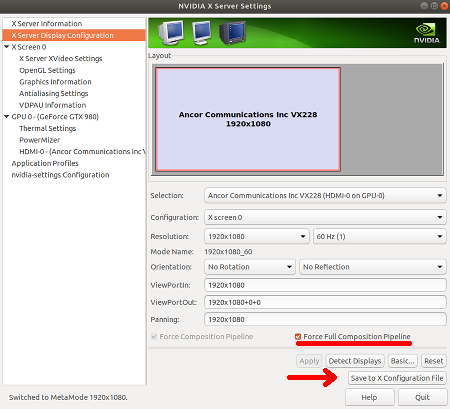Click the first CRT monitor banner icon
The image size is (450, 409).
[171, 33]
